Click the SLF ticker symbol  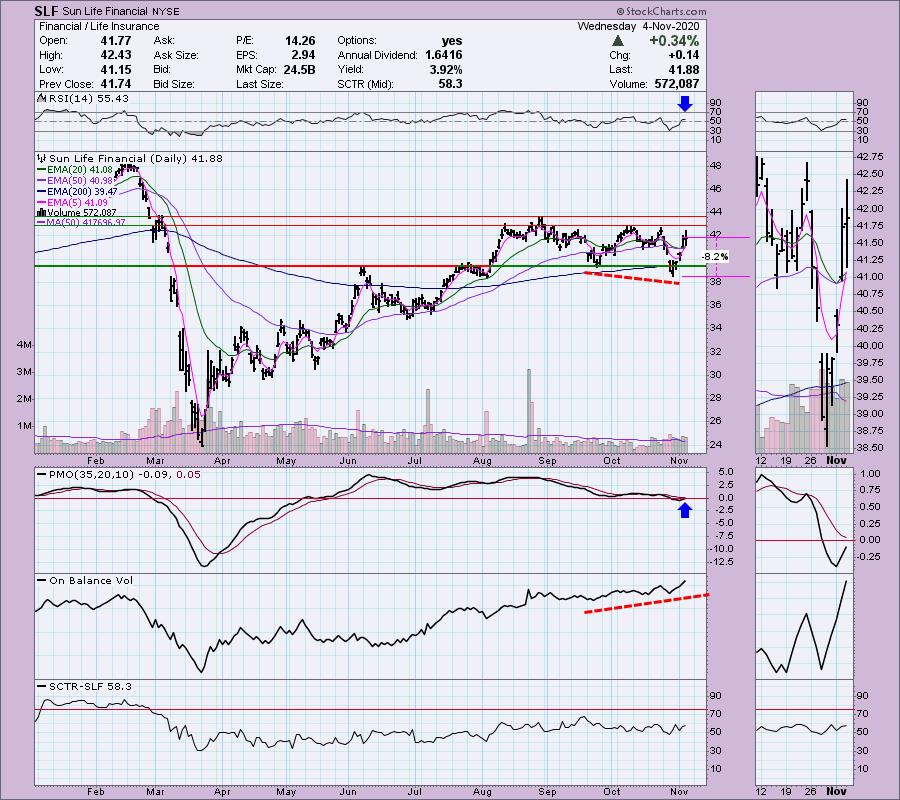46,11
